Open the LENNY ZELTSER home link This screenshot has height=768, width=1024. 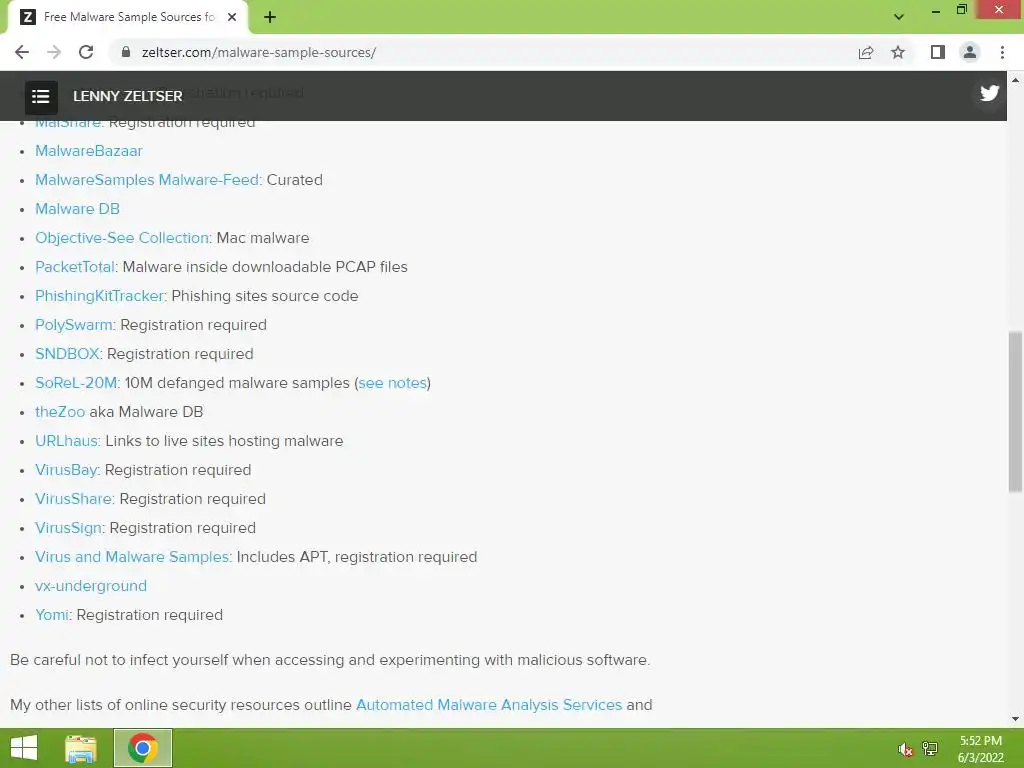127,97
